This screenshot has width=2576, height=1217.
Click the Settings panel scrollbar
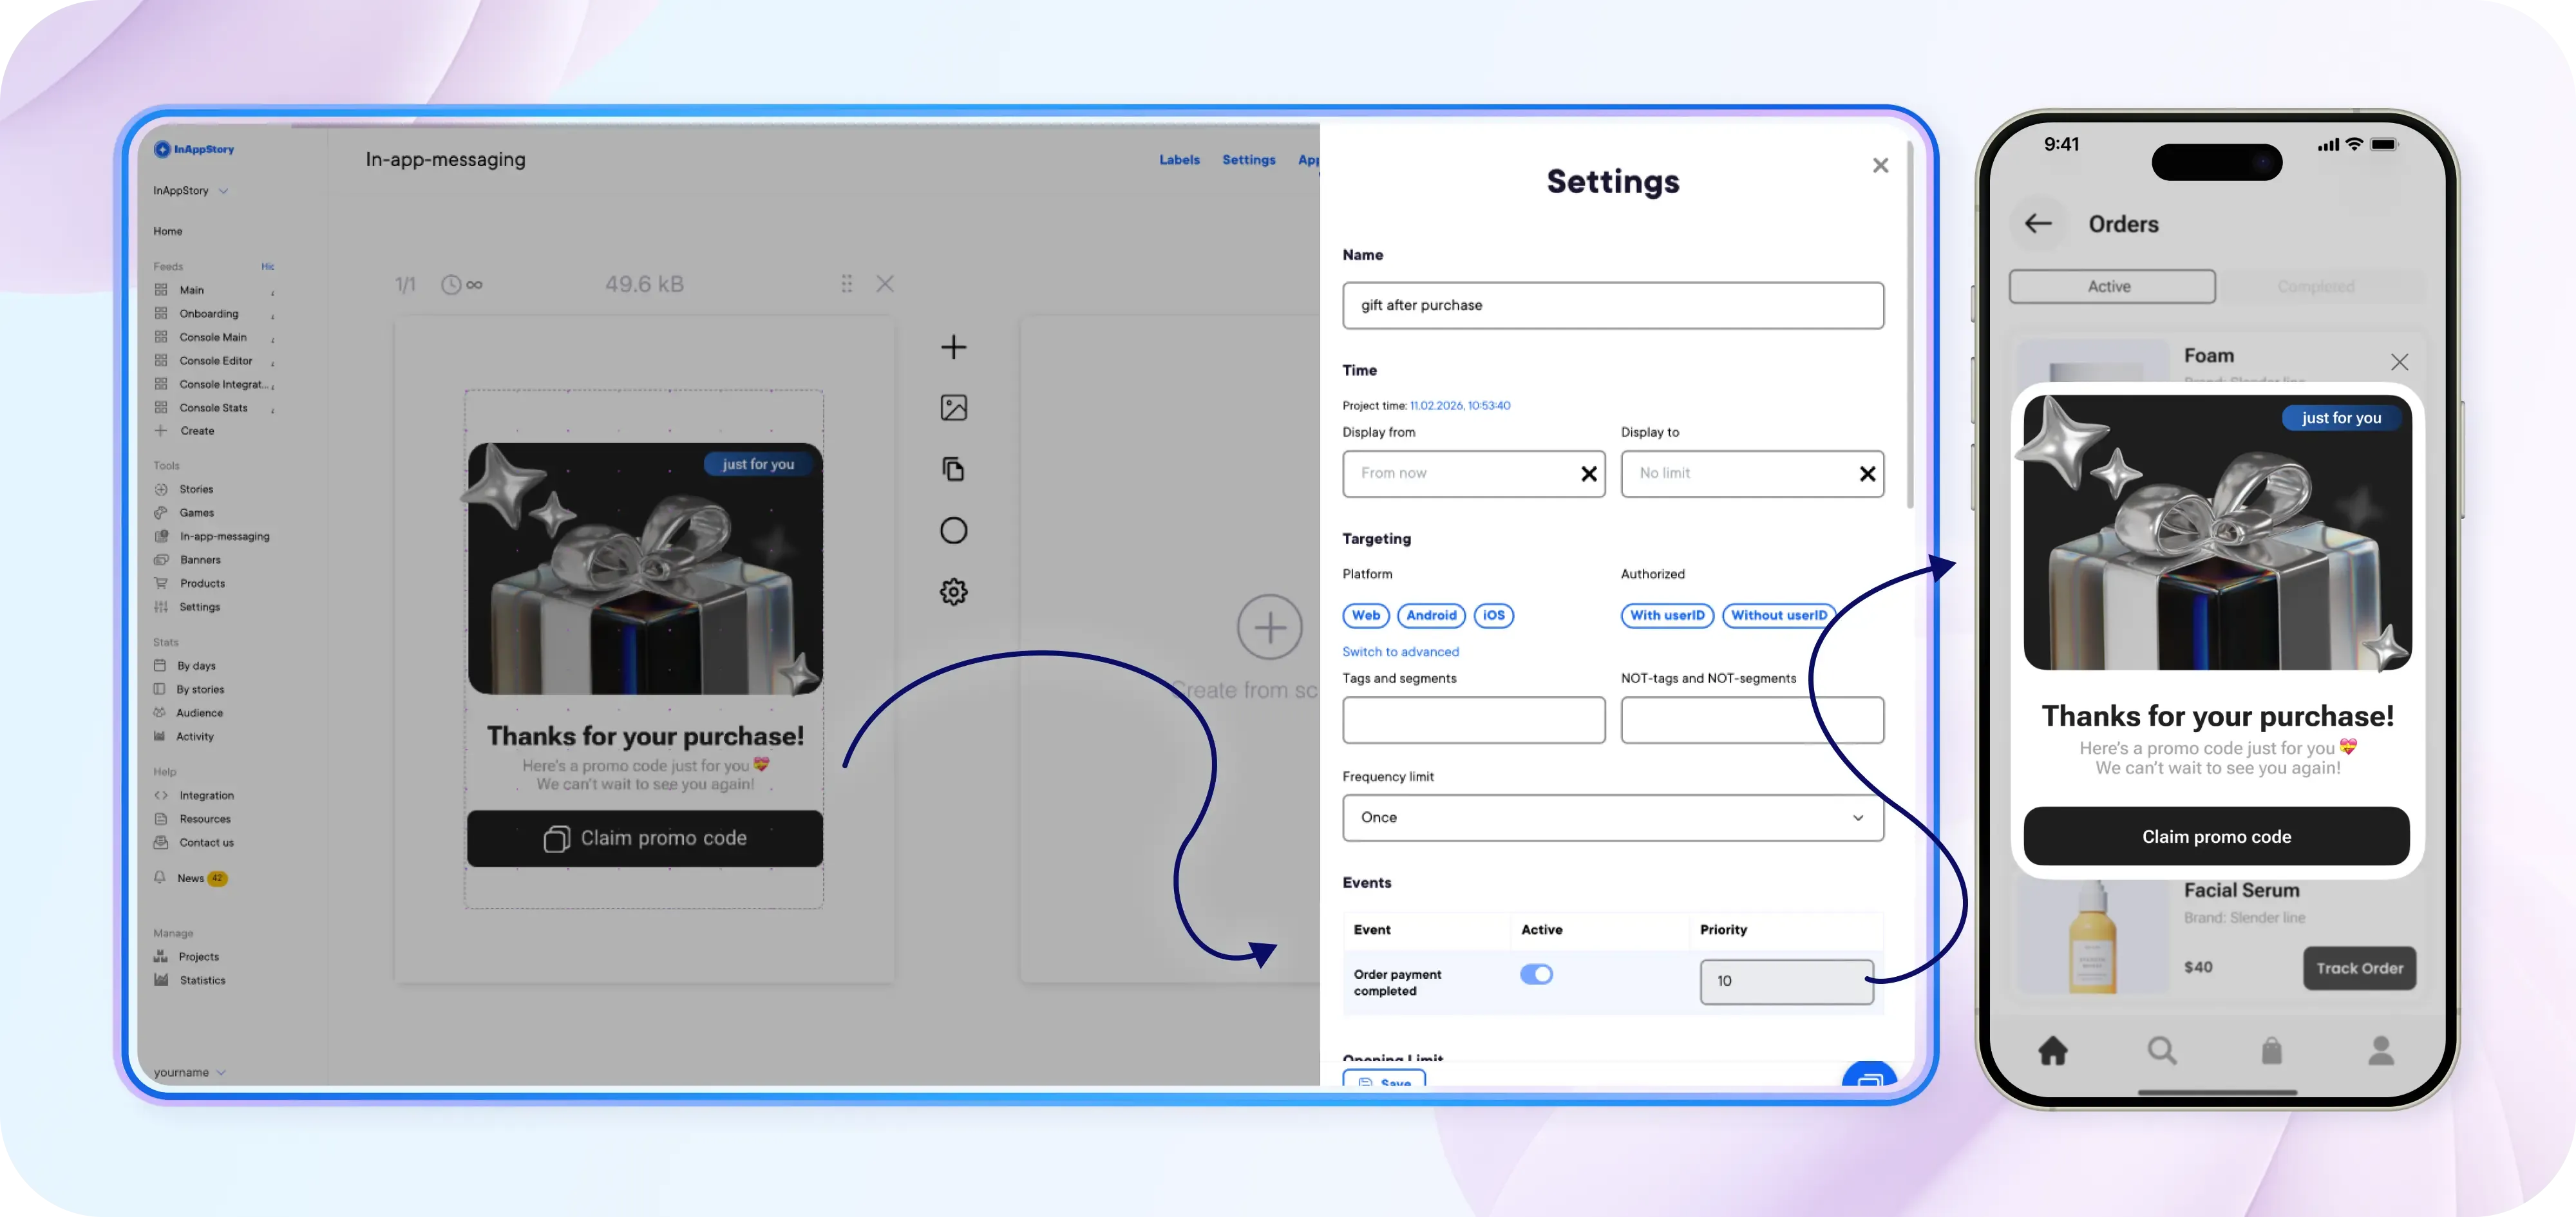coord(1909,325)
